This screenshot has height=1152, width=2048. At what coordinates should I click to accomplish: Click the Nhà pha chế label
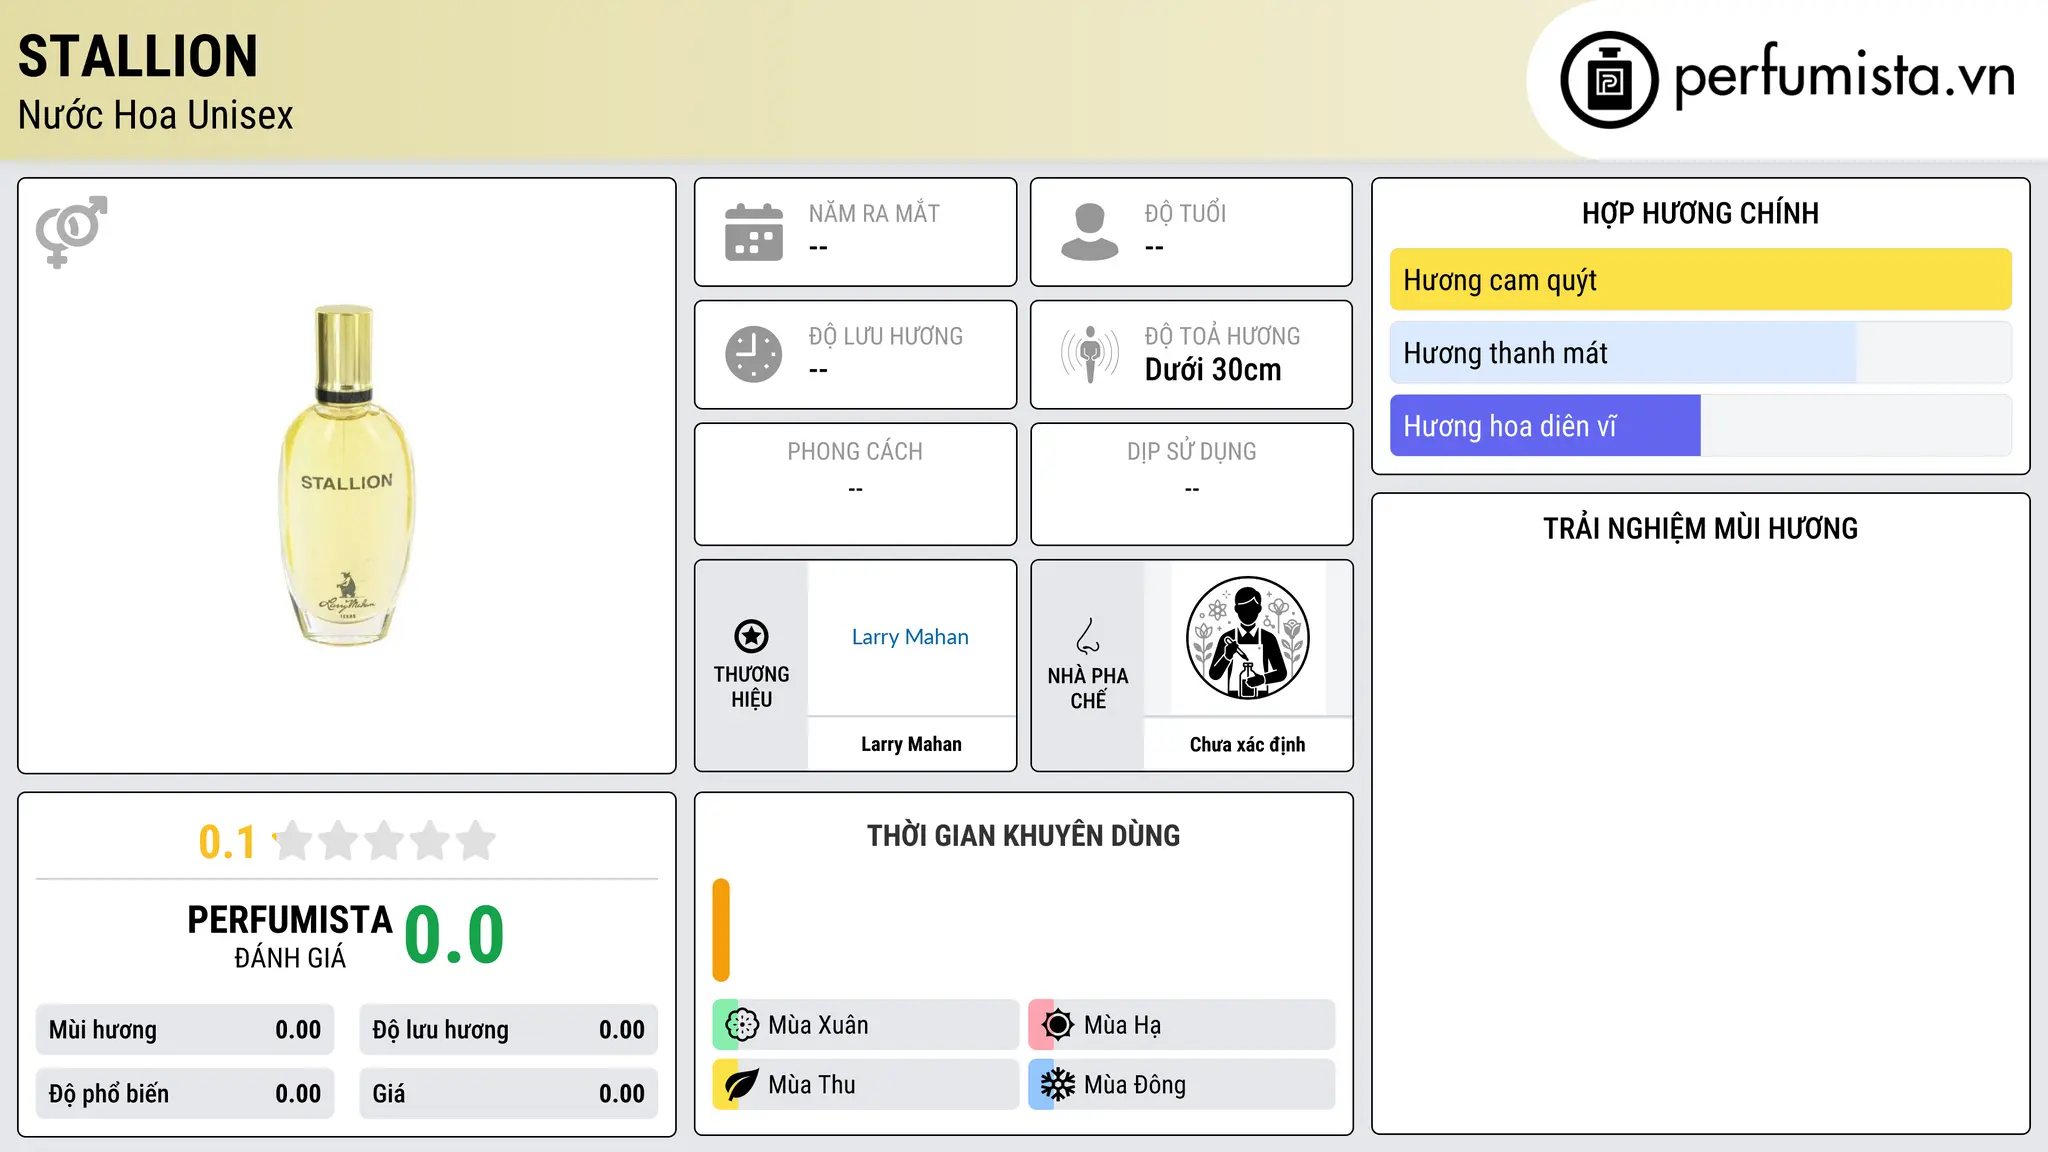click(x=1088, y=688)
